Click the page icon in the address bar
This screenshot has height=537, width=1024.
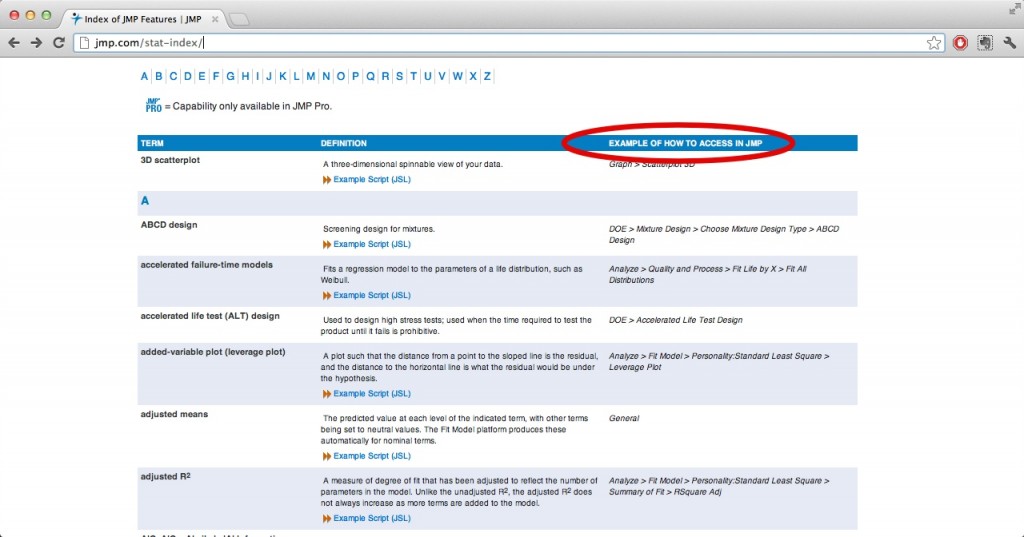84,43
